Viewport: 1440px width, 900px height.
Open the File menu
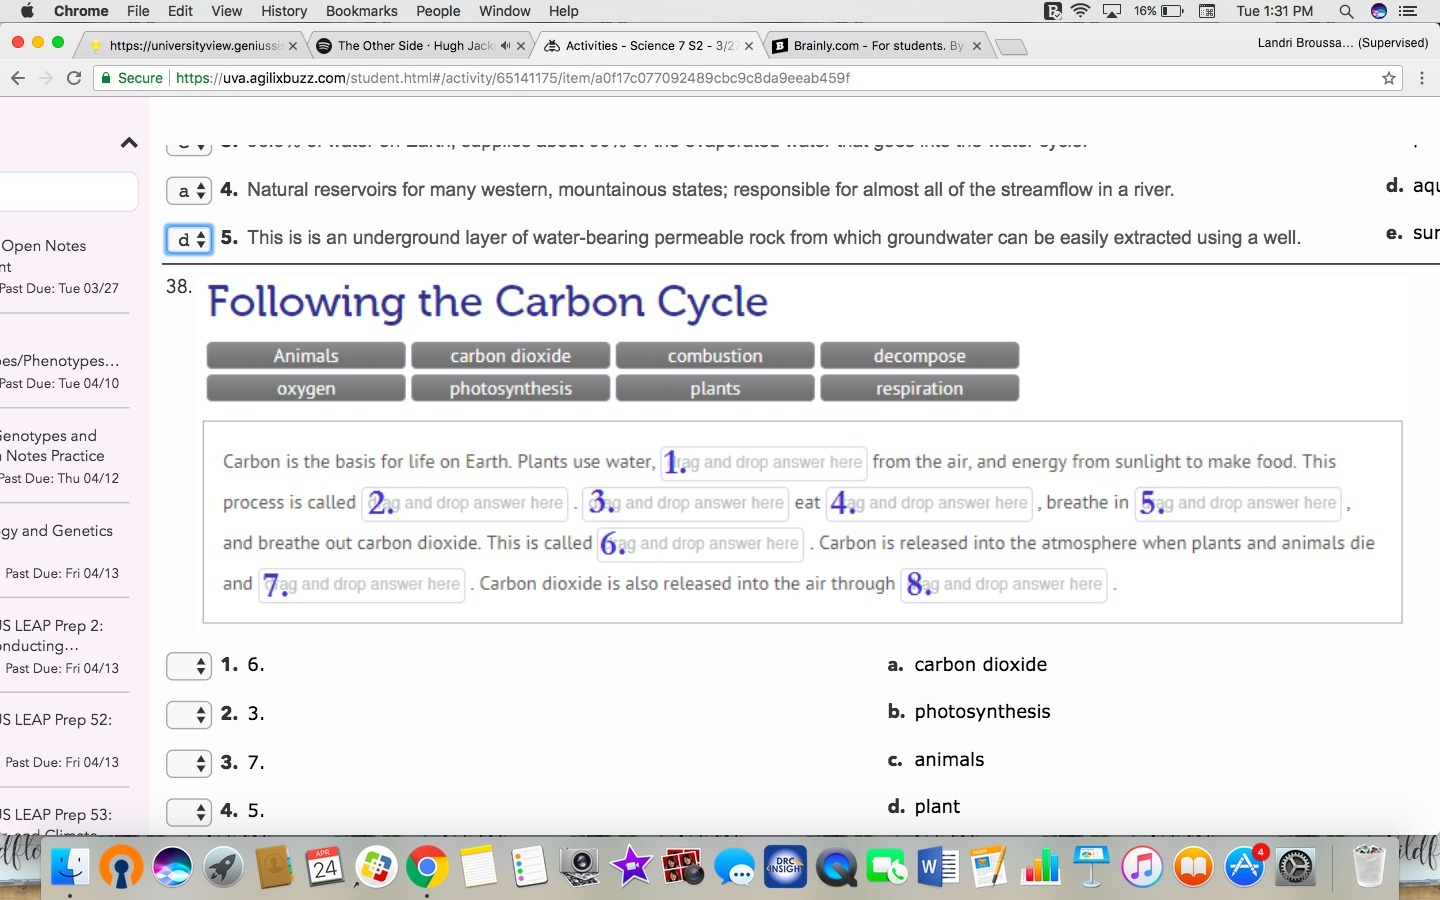tap(138, 11)
